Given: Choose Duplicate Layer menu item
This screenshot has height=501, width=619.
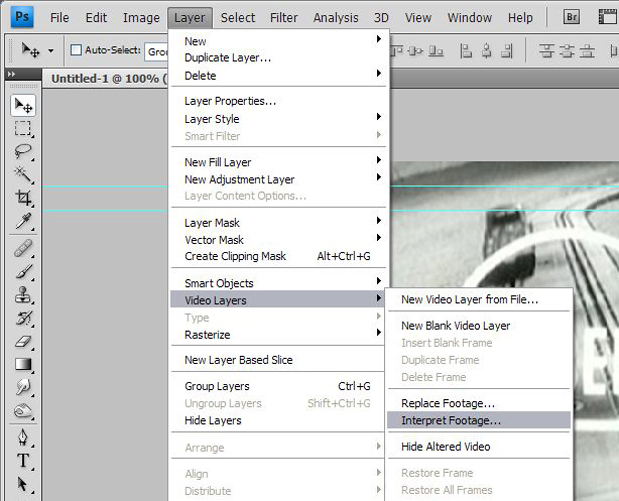Looking at the screenshot, I should tap(278, 58).
